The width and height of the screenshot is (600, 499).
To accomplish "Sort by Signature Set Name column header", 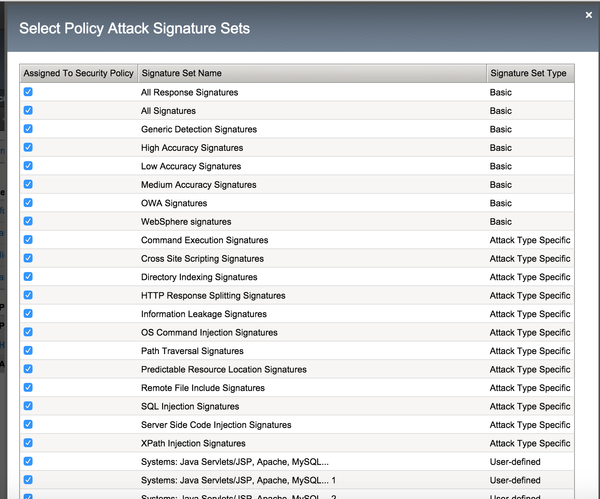I will pos(182,73).
